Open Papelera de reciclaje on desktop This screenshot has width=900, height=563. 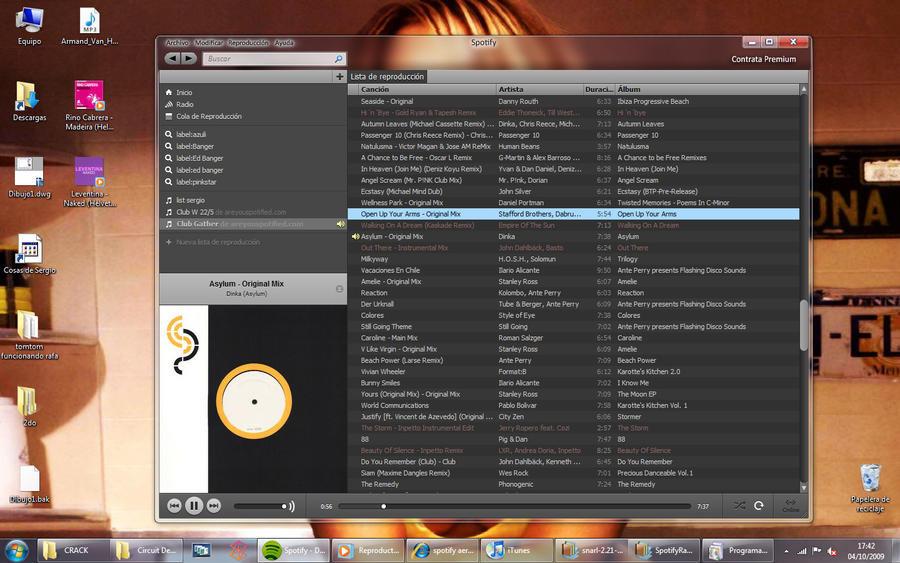pyautogui.click(x=870, y=488)
